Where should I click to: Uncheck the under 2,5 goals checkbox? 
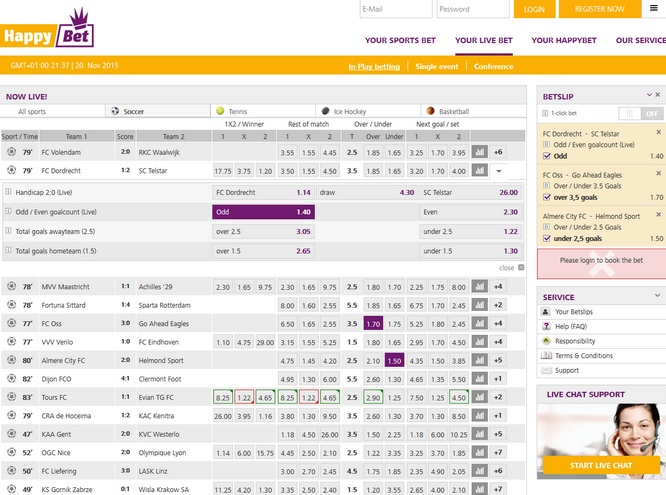[x=547, y=238]
